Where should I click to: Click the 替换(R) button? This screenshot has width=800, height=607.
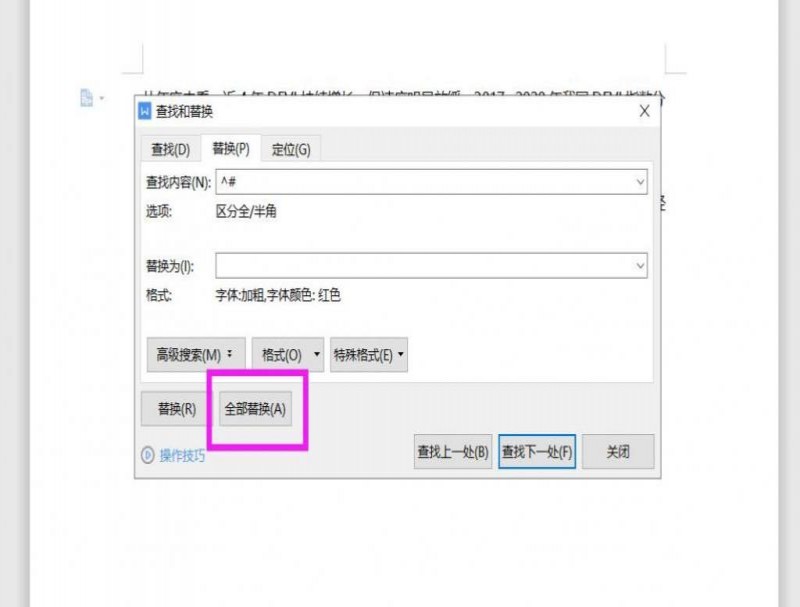[x=177, y=409]
